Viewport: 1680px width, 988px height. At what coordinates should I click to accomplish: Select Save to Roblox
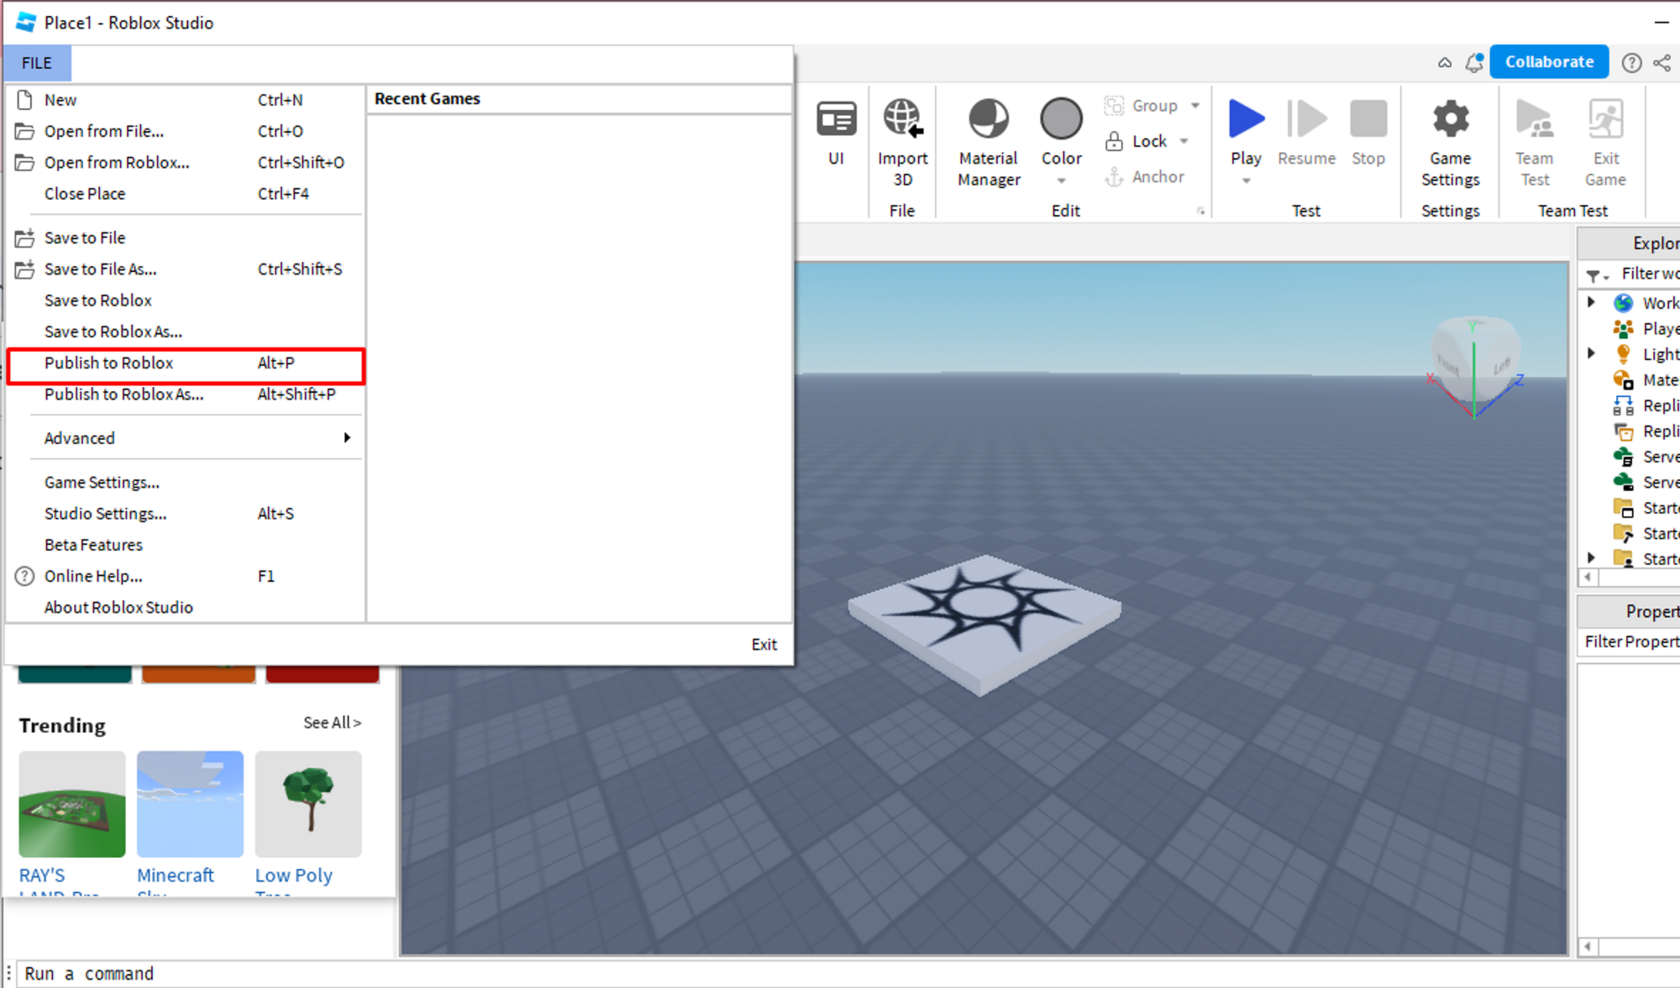pos(185,300)
